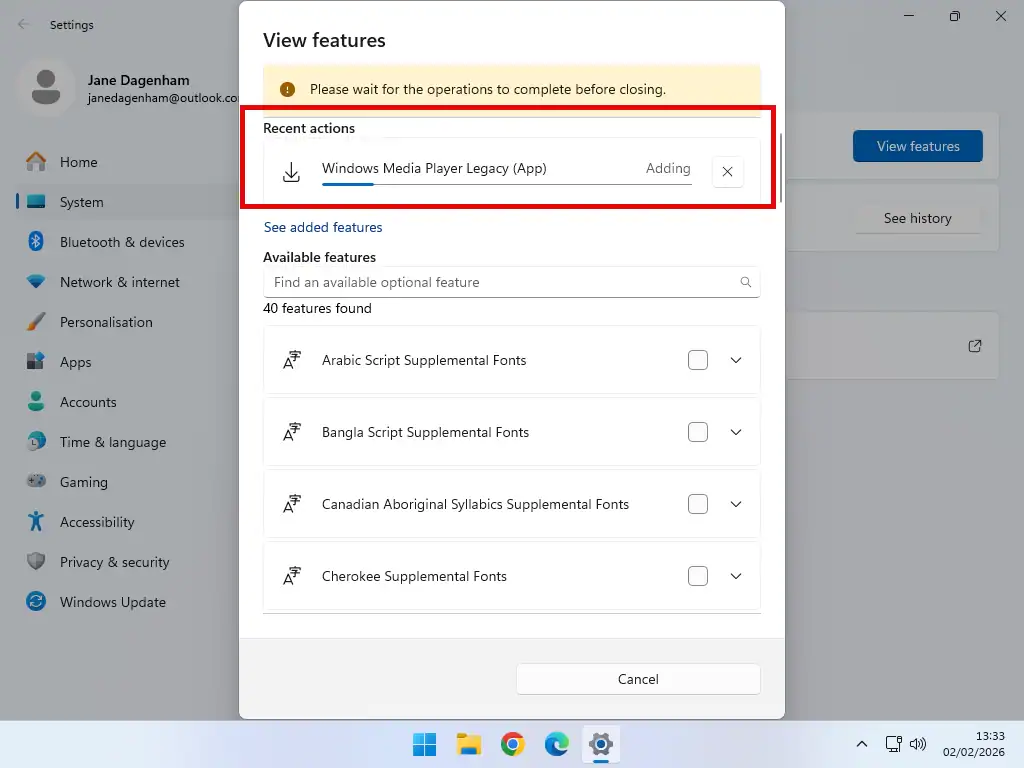This screenshot has width=1024, height=768.
Task: Check the Arabic Script Supplemental Fonts checkbox
Action: coord(698,360)
